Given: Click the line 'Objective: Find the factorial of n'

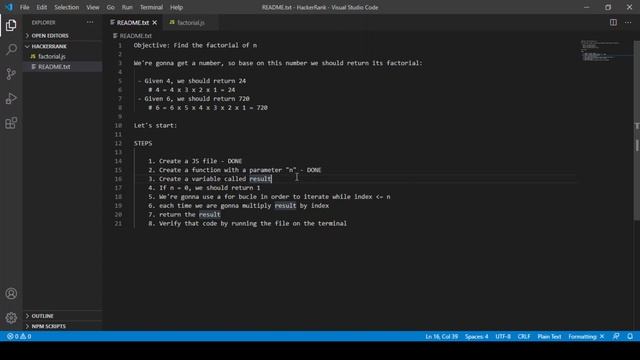Looking at the screenshot, I should click(x=196, y=45).
